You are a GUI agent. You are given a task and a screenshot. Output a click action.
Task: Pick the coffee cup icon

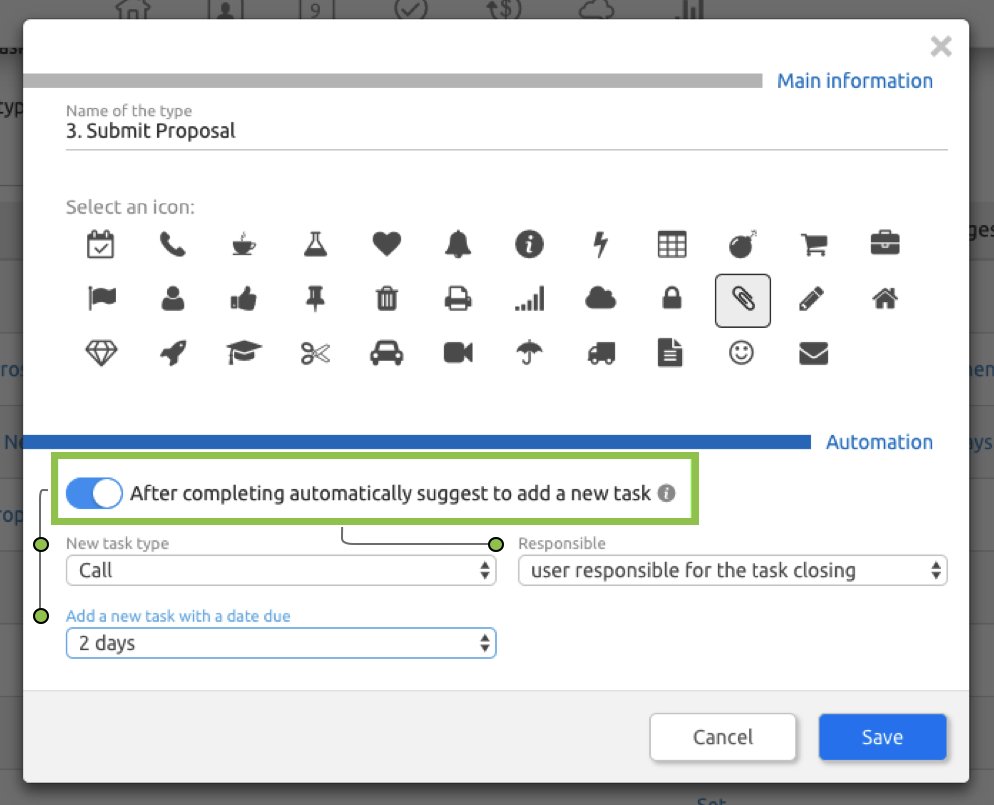click(244, 244)
